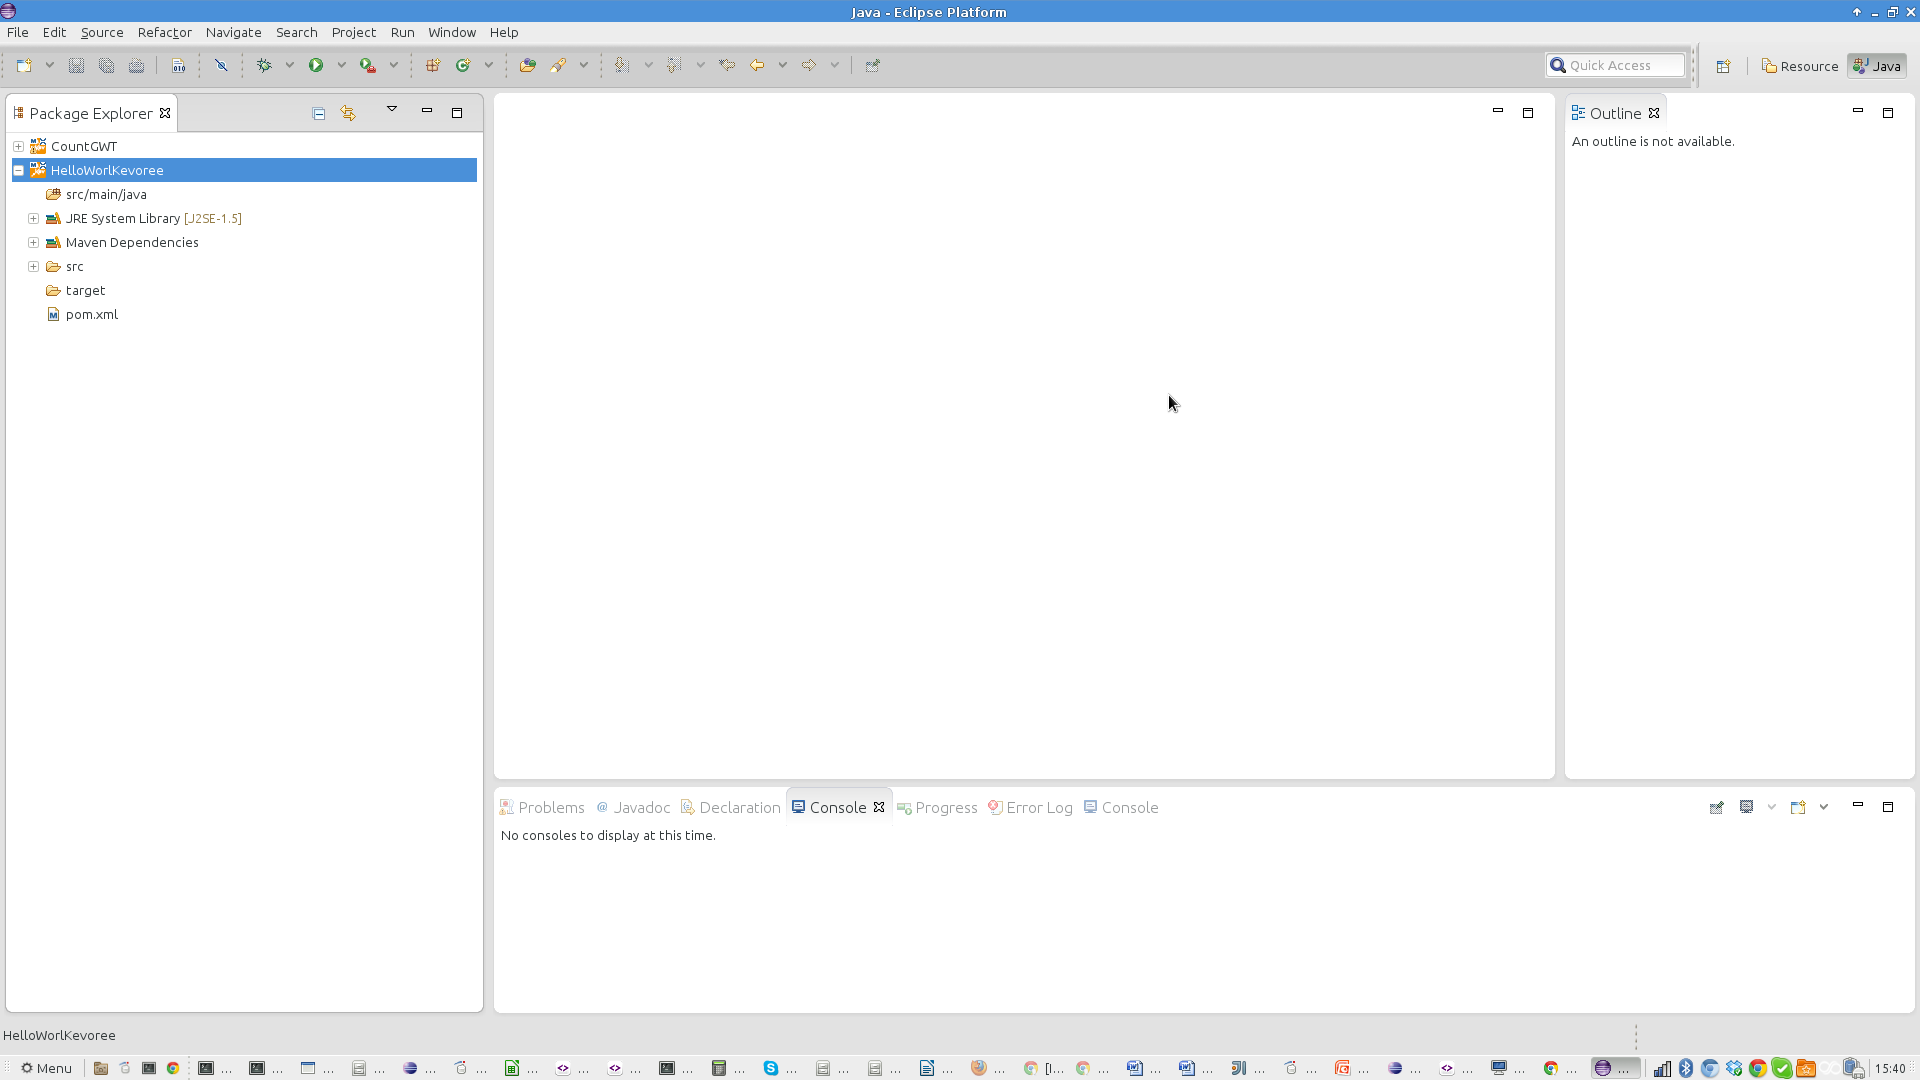Expand Maven Dependencies node
Image resolution: width=1920 pixels, height=1080 pixels.
click(x=33, y=242)
